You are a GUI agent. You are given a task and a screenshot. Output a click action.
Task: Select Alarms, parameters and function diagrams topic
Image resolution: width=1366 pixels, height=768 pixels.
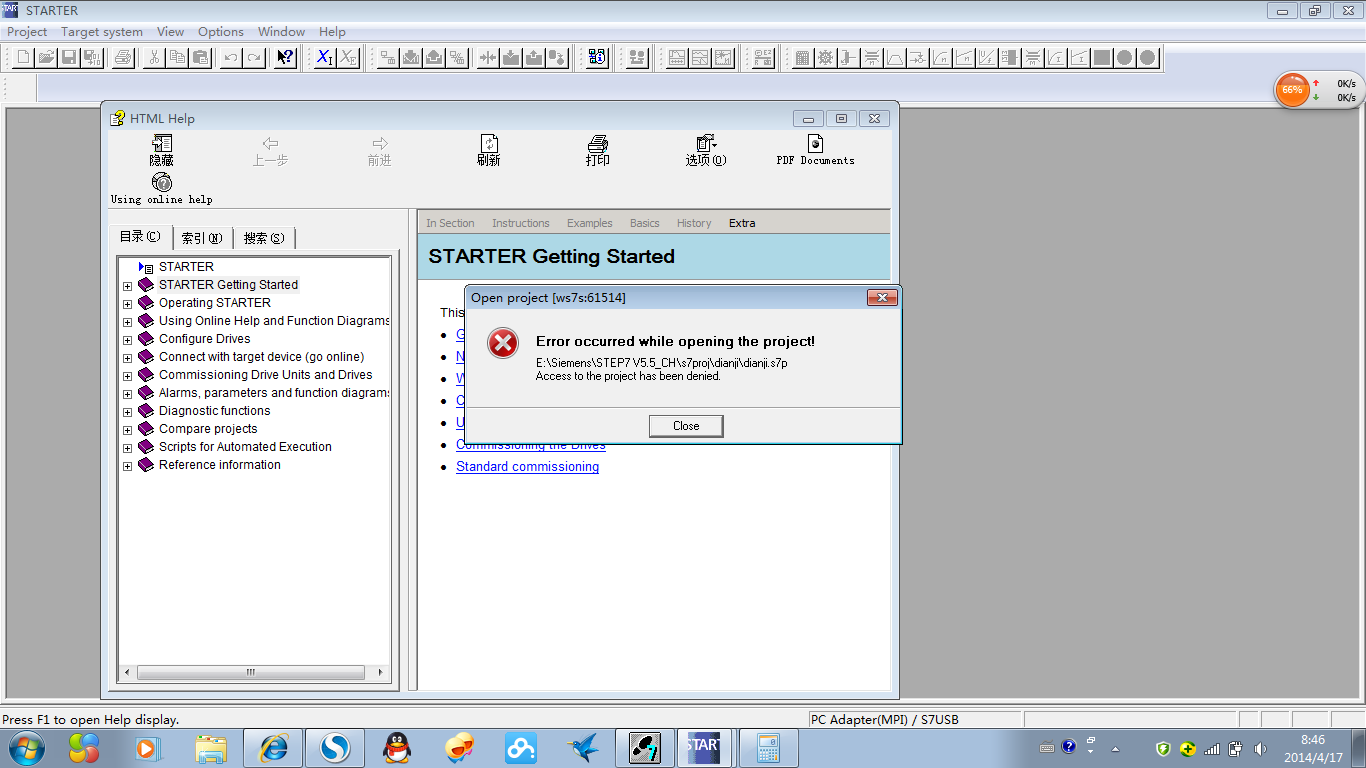point(274,393)
